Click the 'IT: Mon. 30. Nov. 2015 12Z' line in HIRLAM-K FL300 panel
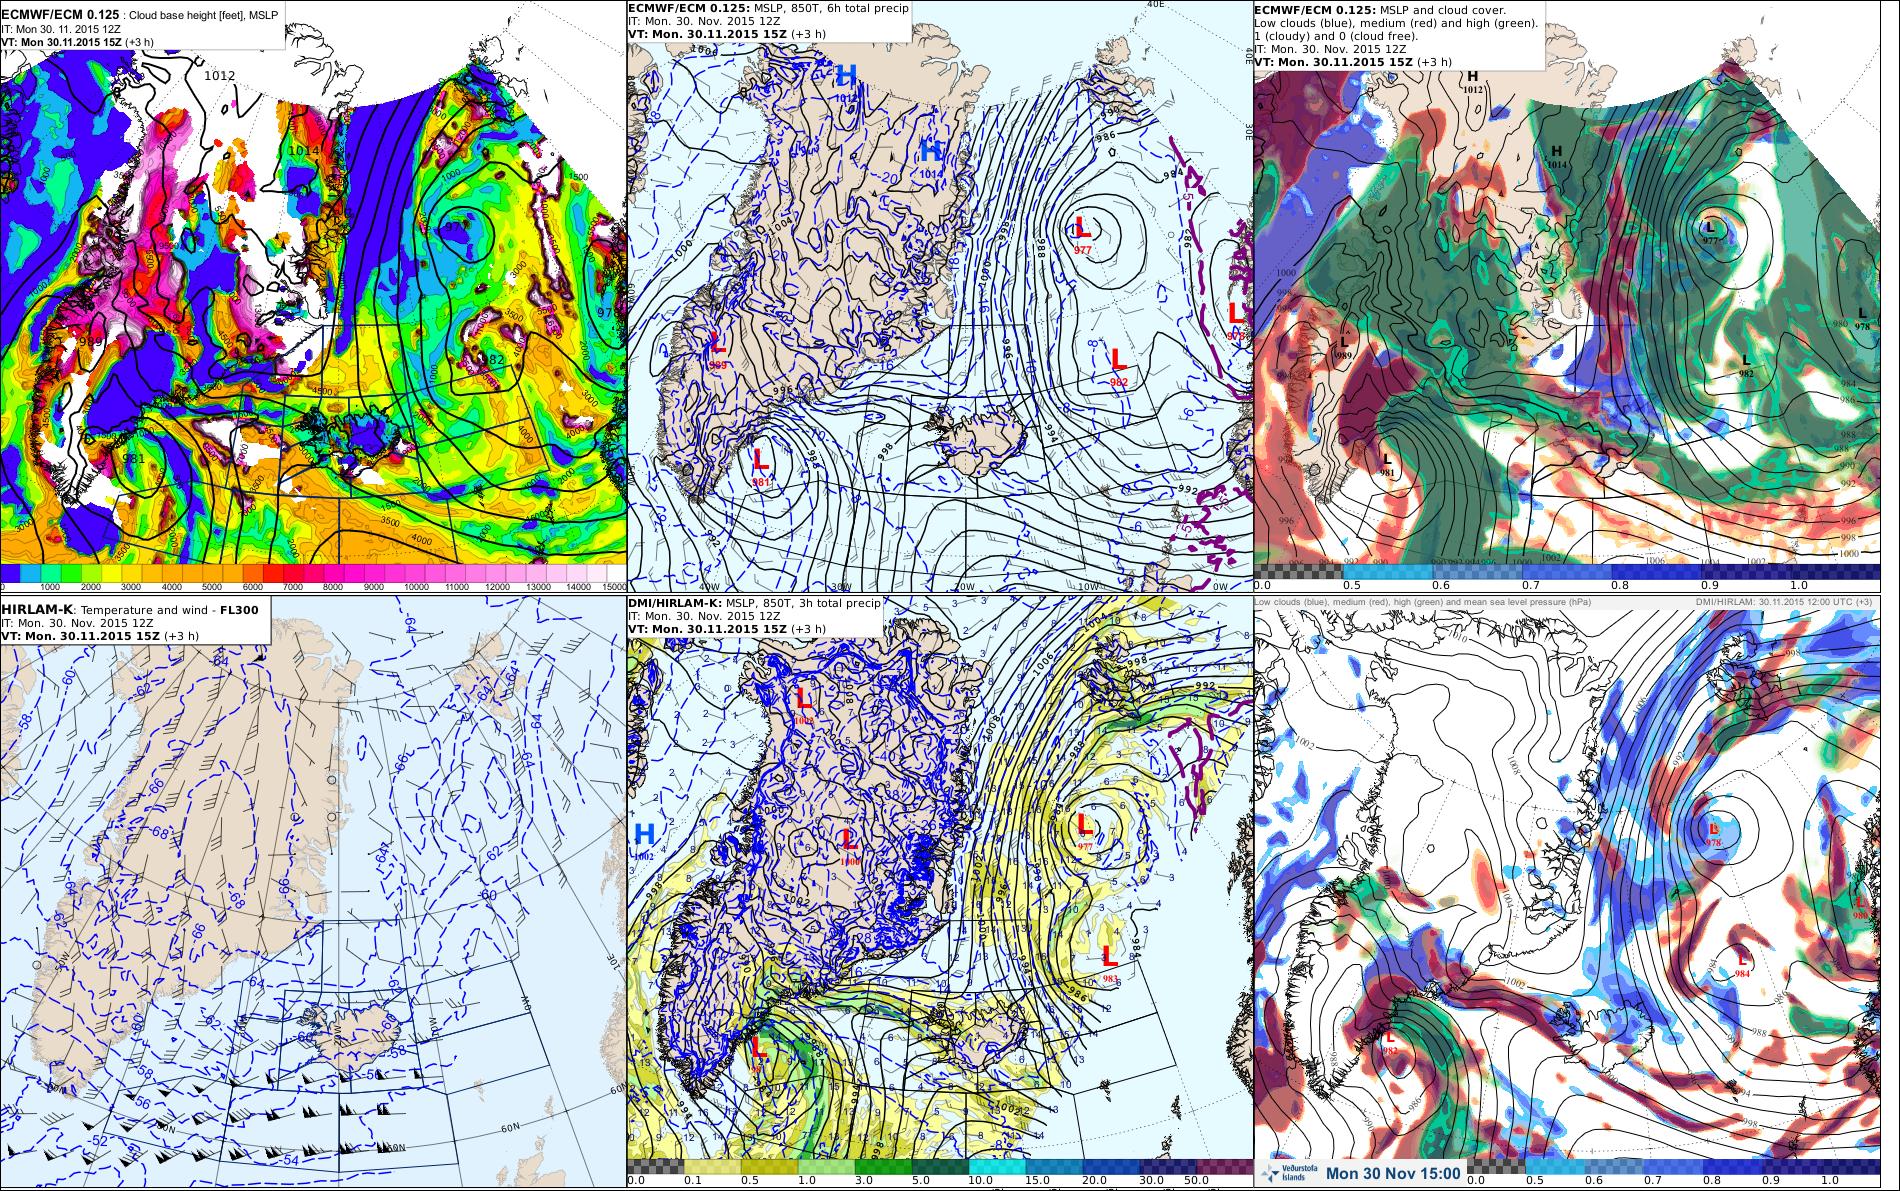1900x1191 pixels. (x=75, y=623)
